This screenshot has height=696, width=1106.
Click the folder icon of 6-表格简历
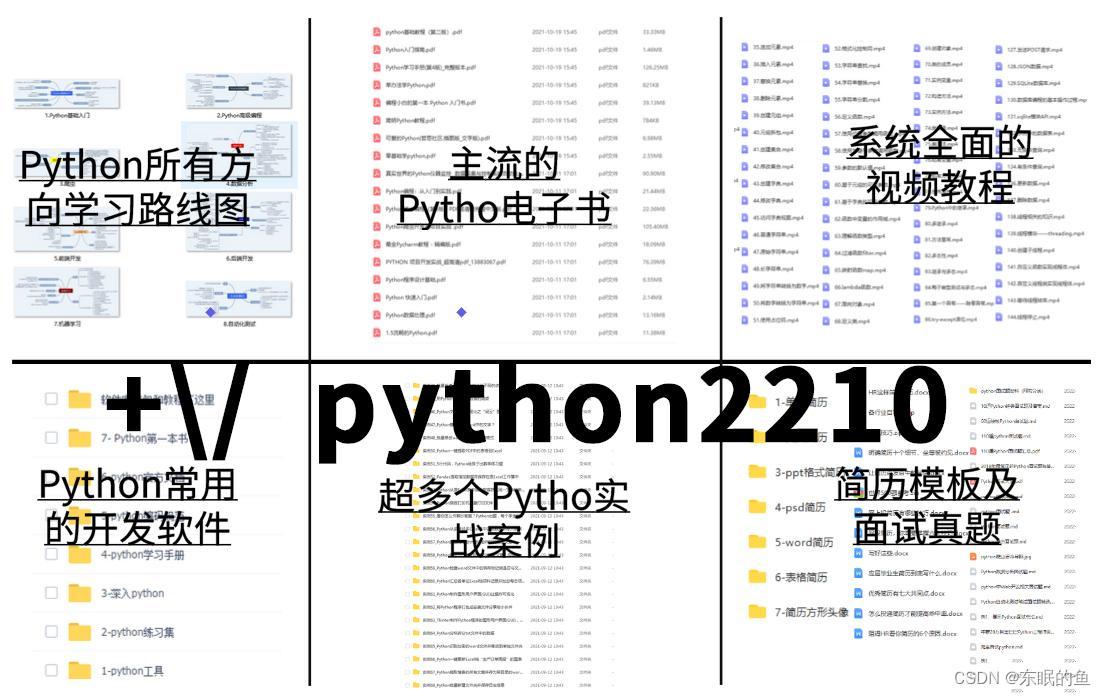[758, 576]
